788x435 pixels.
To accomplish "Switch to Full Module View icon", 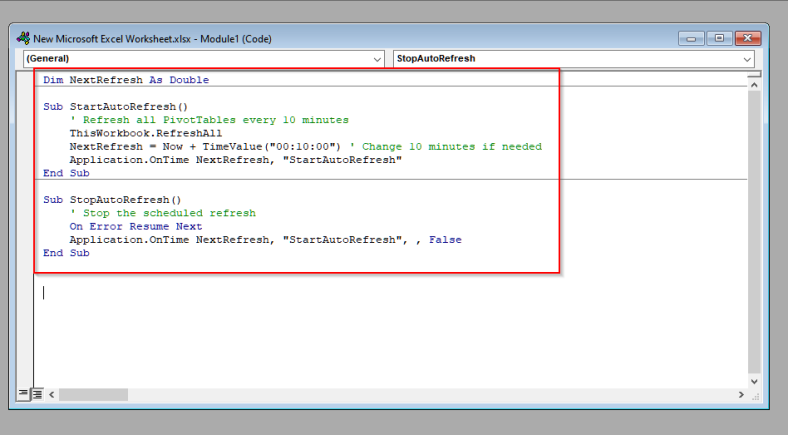I will pyautogui.click(x=37, y=394).
